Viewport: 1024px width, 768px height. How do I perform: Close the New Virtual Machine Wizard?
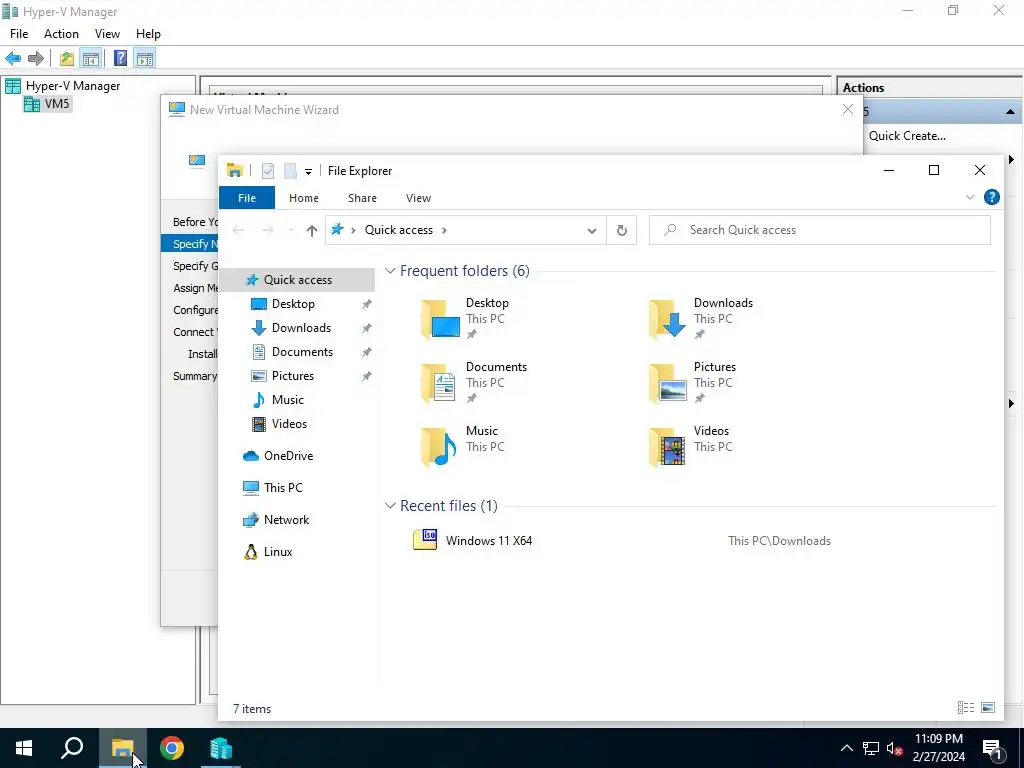tap(848, 109)
